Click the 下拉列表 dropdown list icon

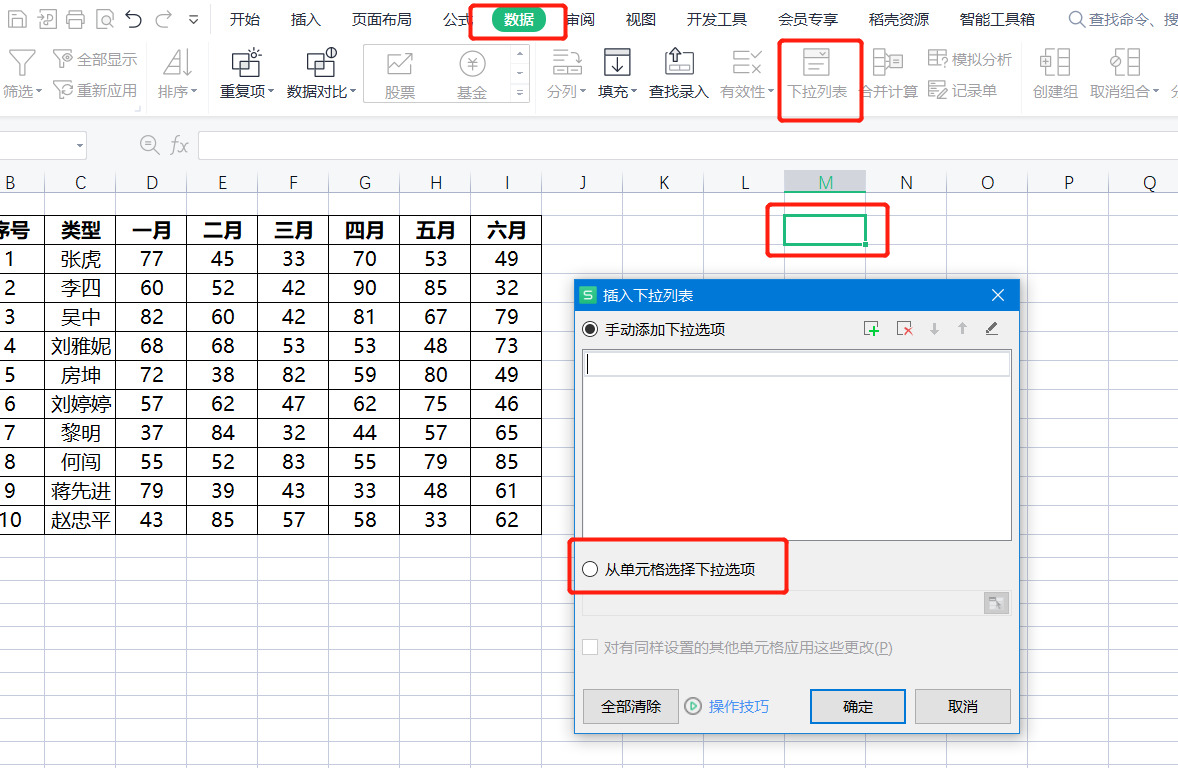[816, 62]
